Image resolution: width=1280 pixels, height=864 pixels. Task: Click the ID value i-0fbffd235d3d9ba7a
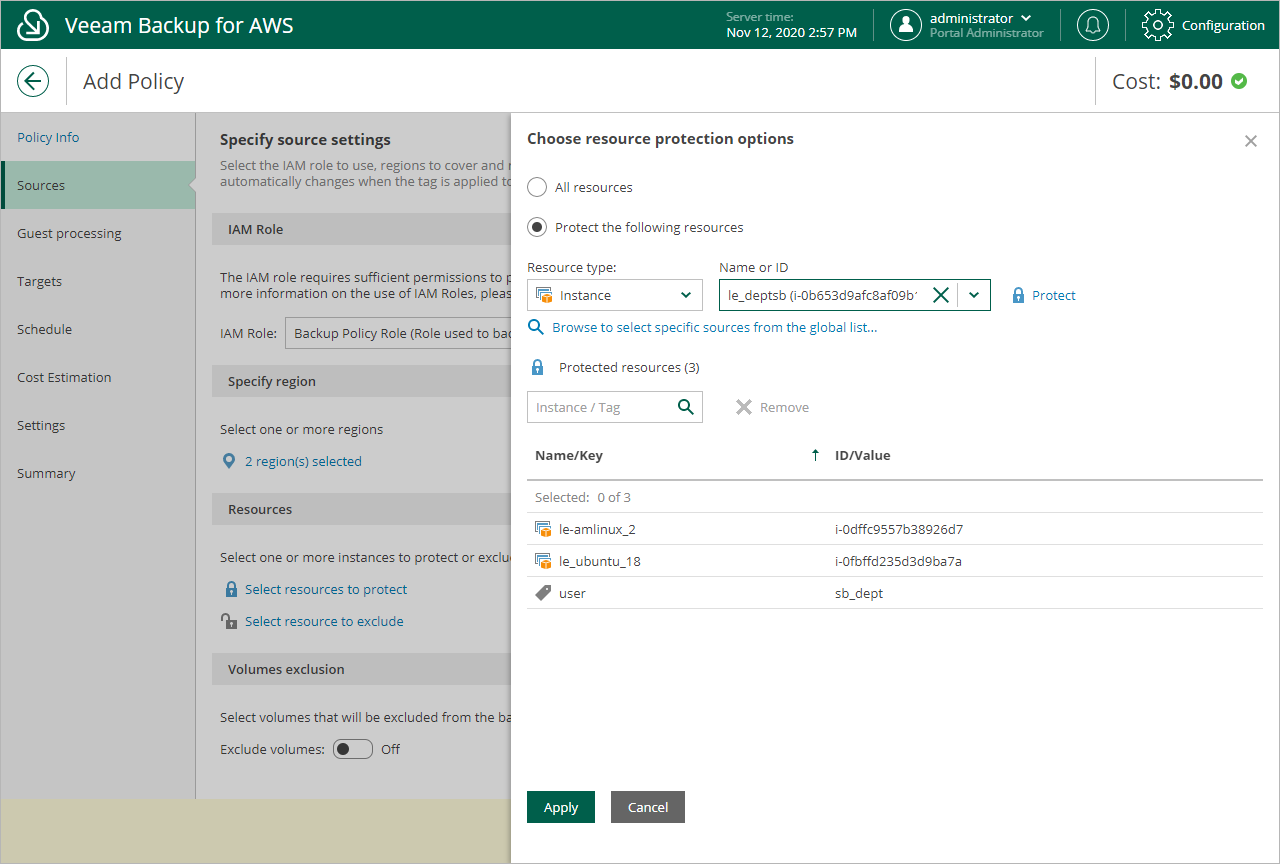[898, 561]
